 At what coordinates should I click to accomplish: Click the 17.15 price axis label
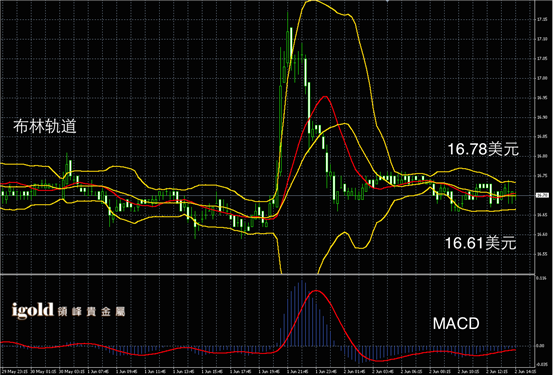(542, 19)
